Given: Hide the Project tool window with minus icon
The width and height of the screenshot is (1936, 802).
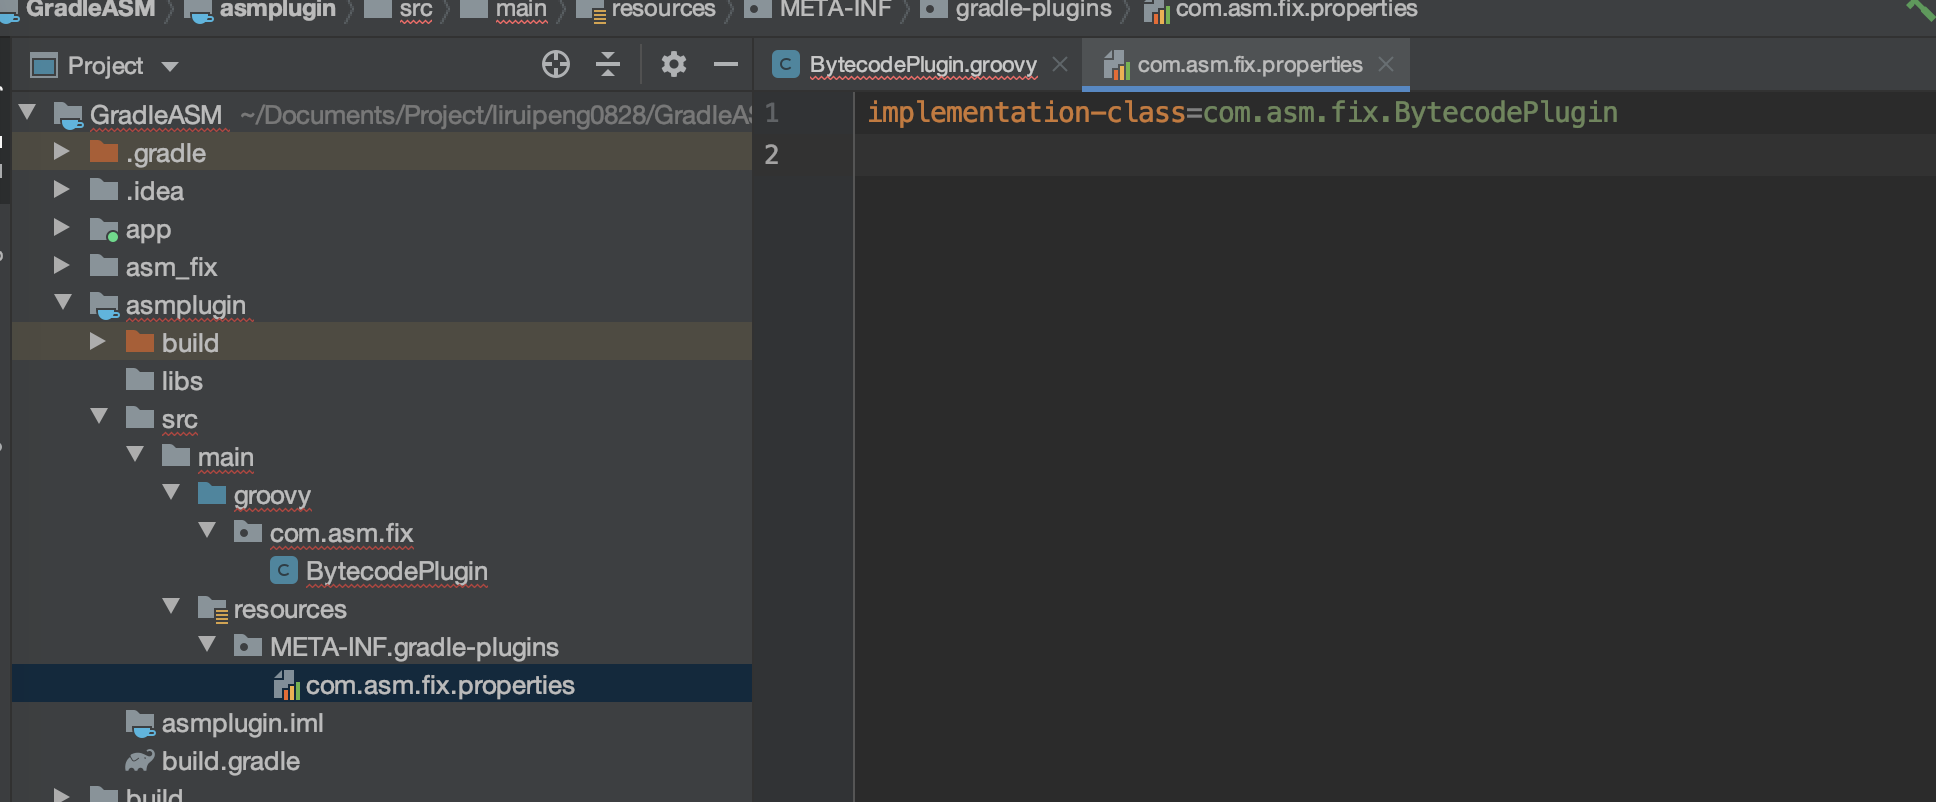Looking at the screenshot, I should 726,65.
